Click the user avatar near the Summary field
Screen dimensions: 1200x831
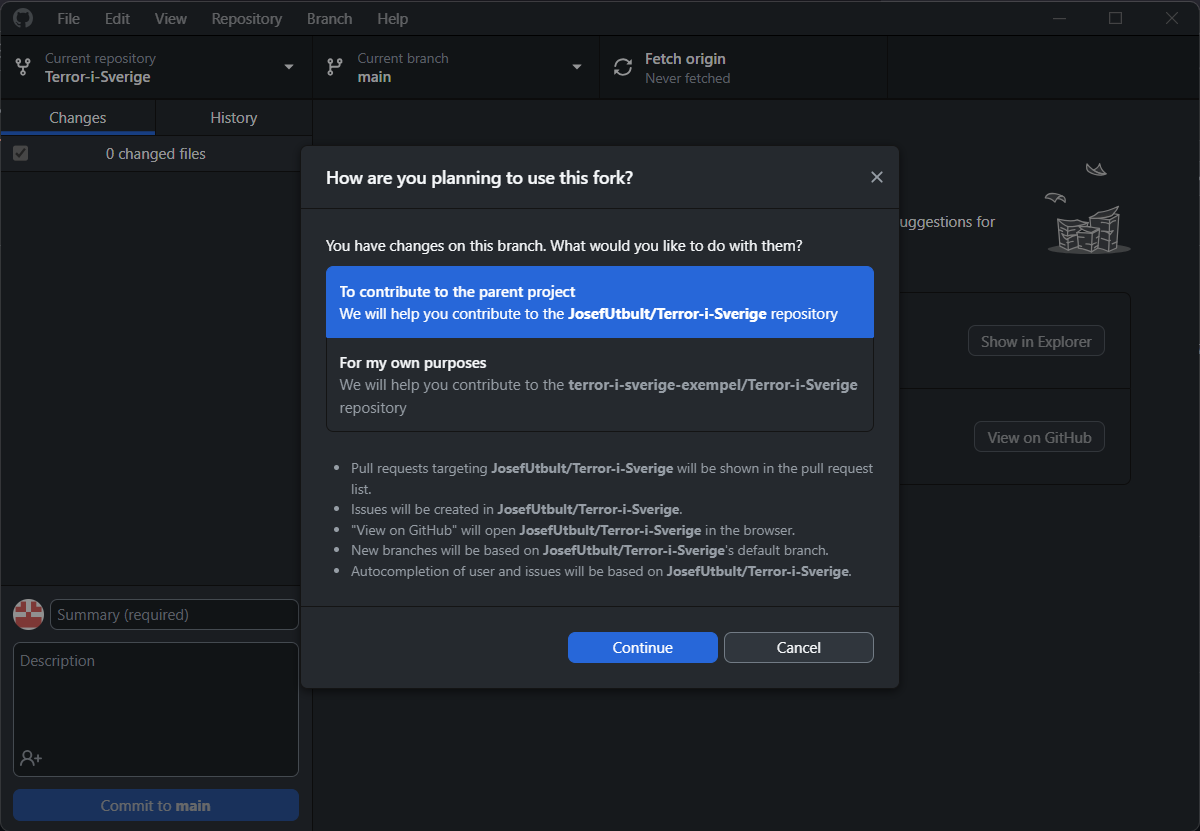28,614
